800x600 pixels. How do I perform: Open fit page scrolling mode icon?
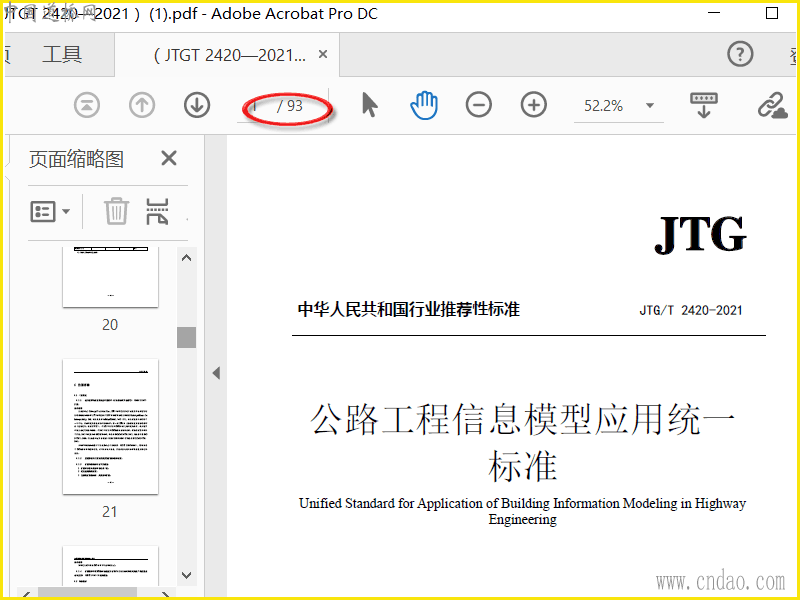click(x=704, y=105)
